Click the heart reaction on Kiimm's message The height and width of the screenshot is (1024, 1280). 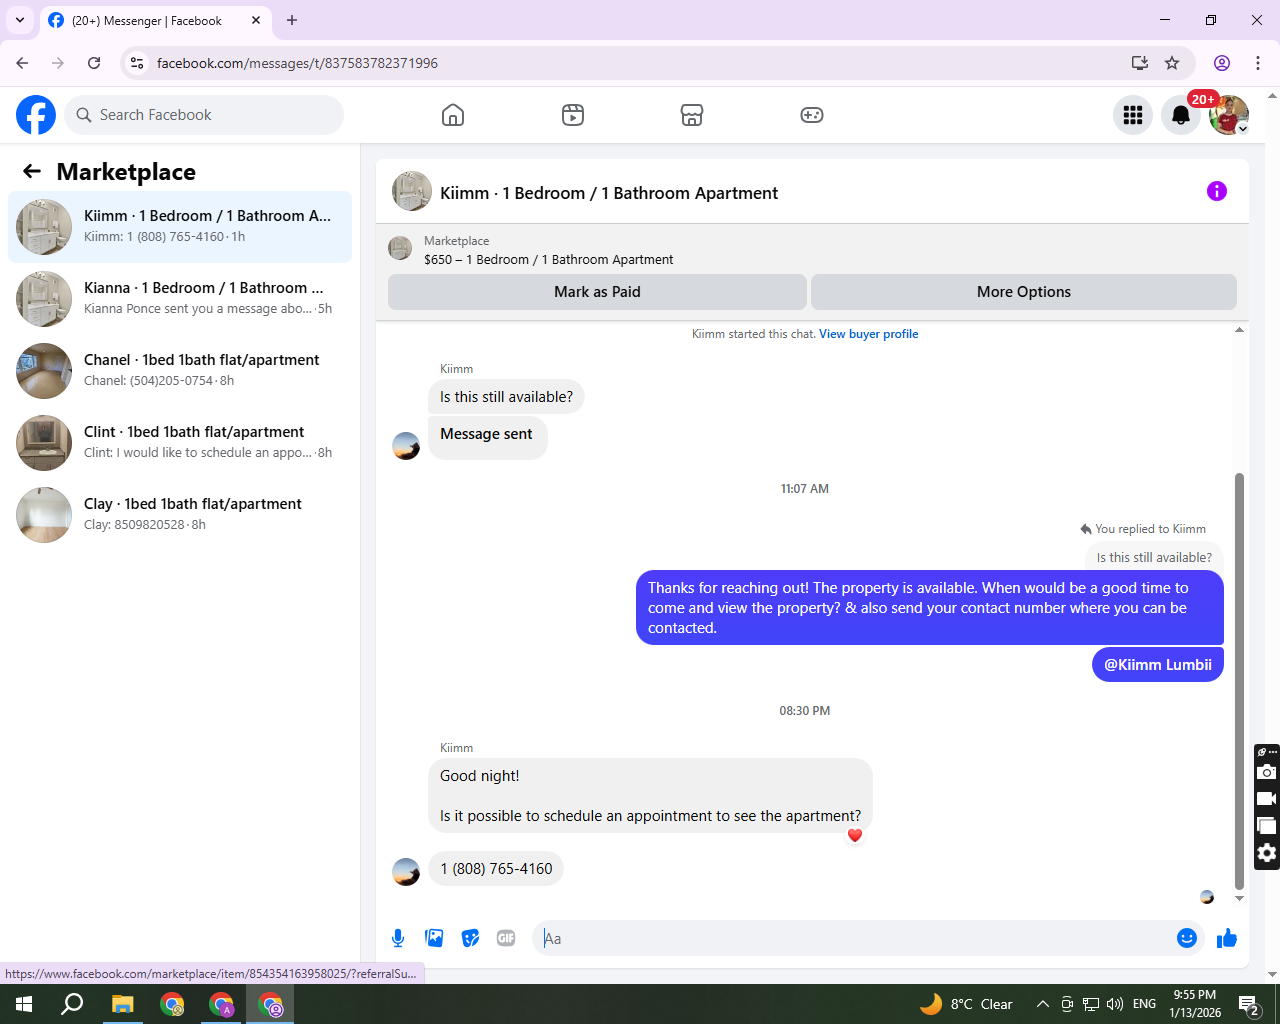click(x=854, y=836)
